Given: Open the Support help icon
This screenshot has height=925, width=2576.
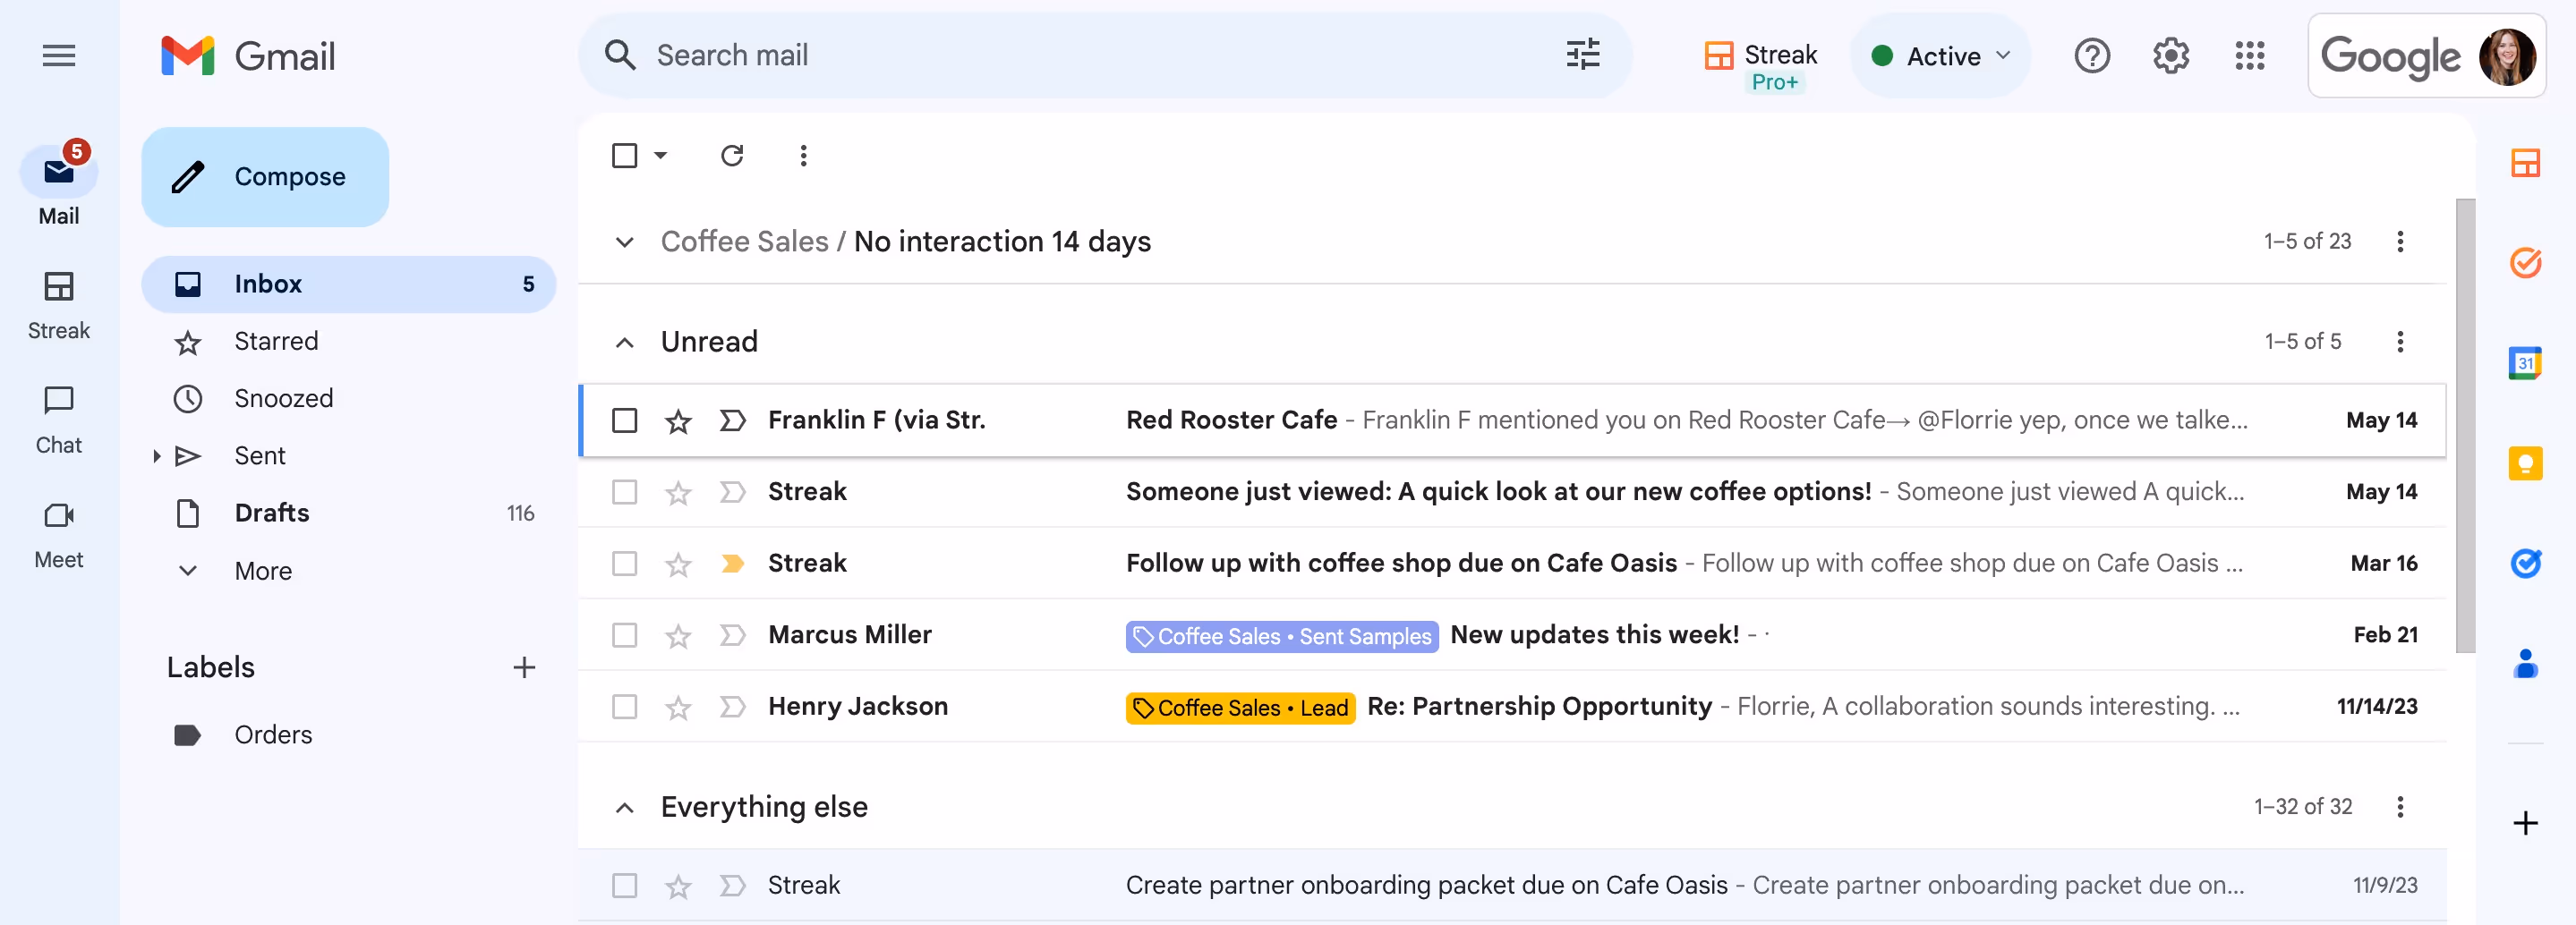Looking at the screenshot, I should coord(2091,56).
